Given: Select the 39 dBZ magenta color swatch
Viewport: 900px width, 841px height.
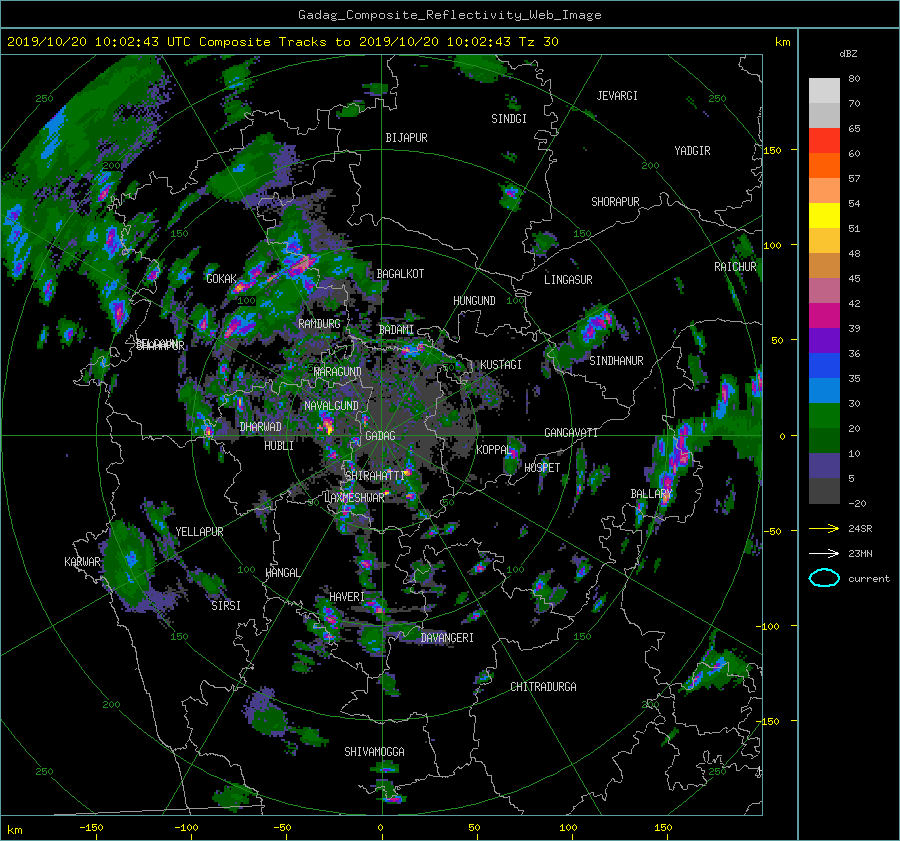Looking at the screenshot, I should coord(824,316).
